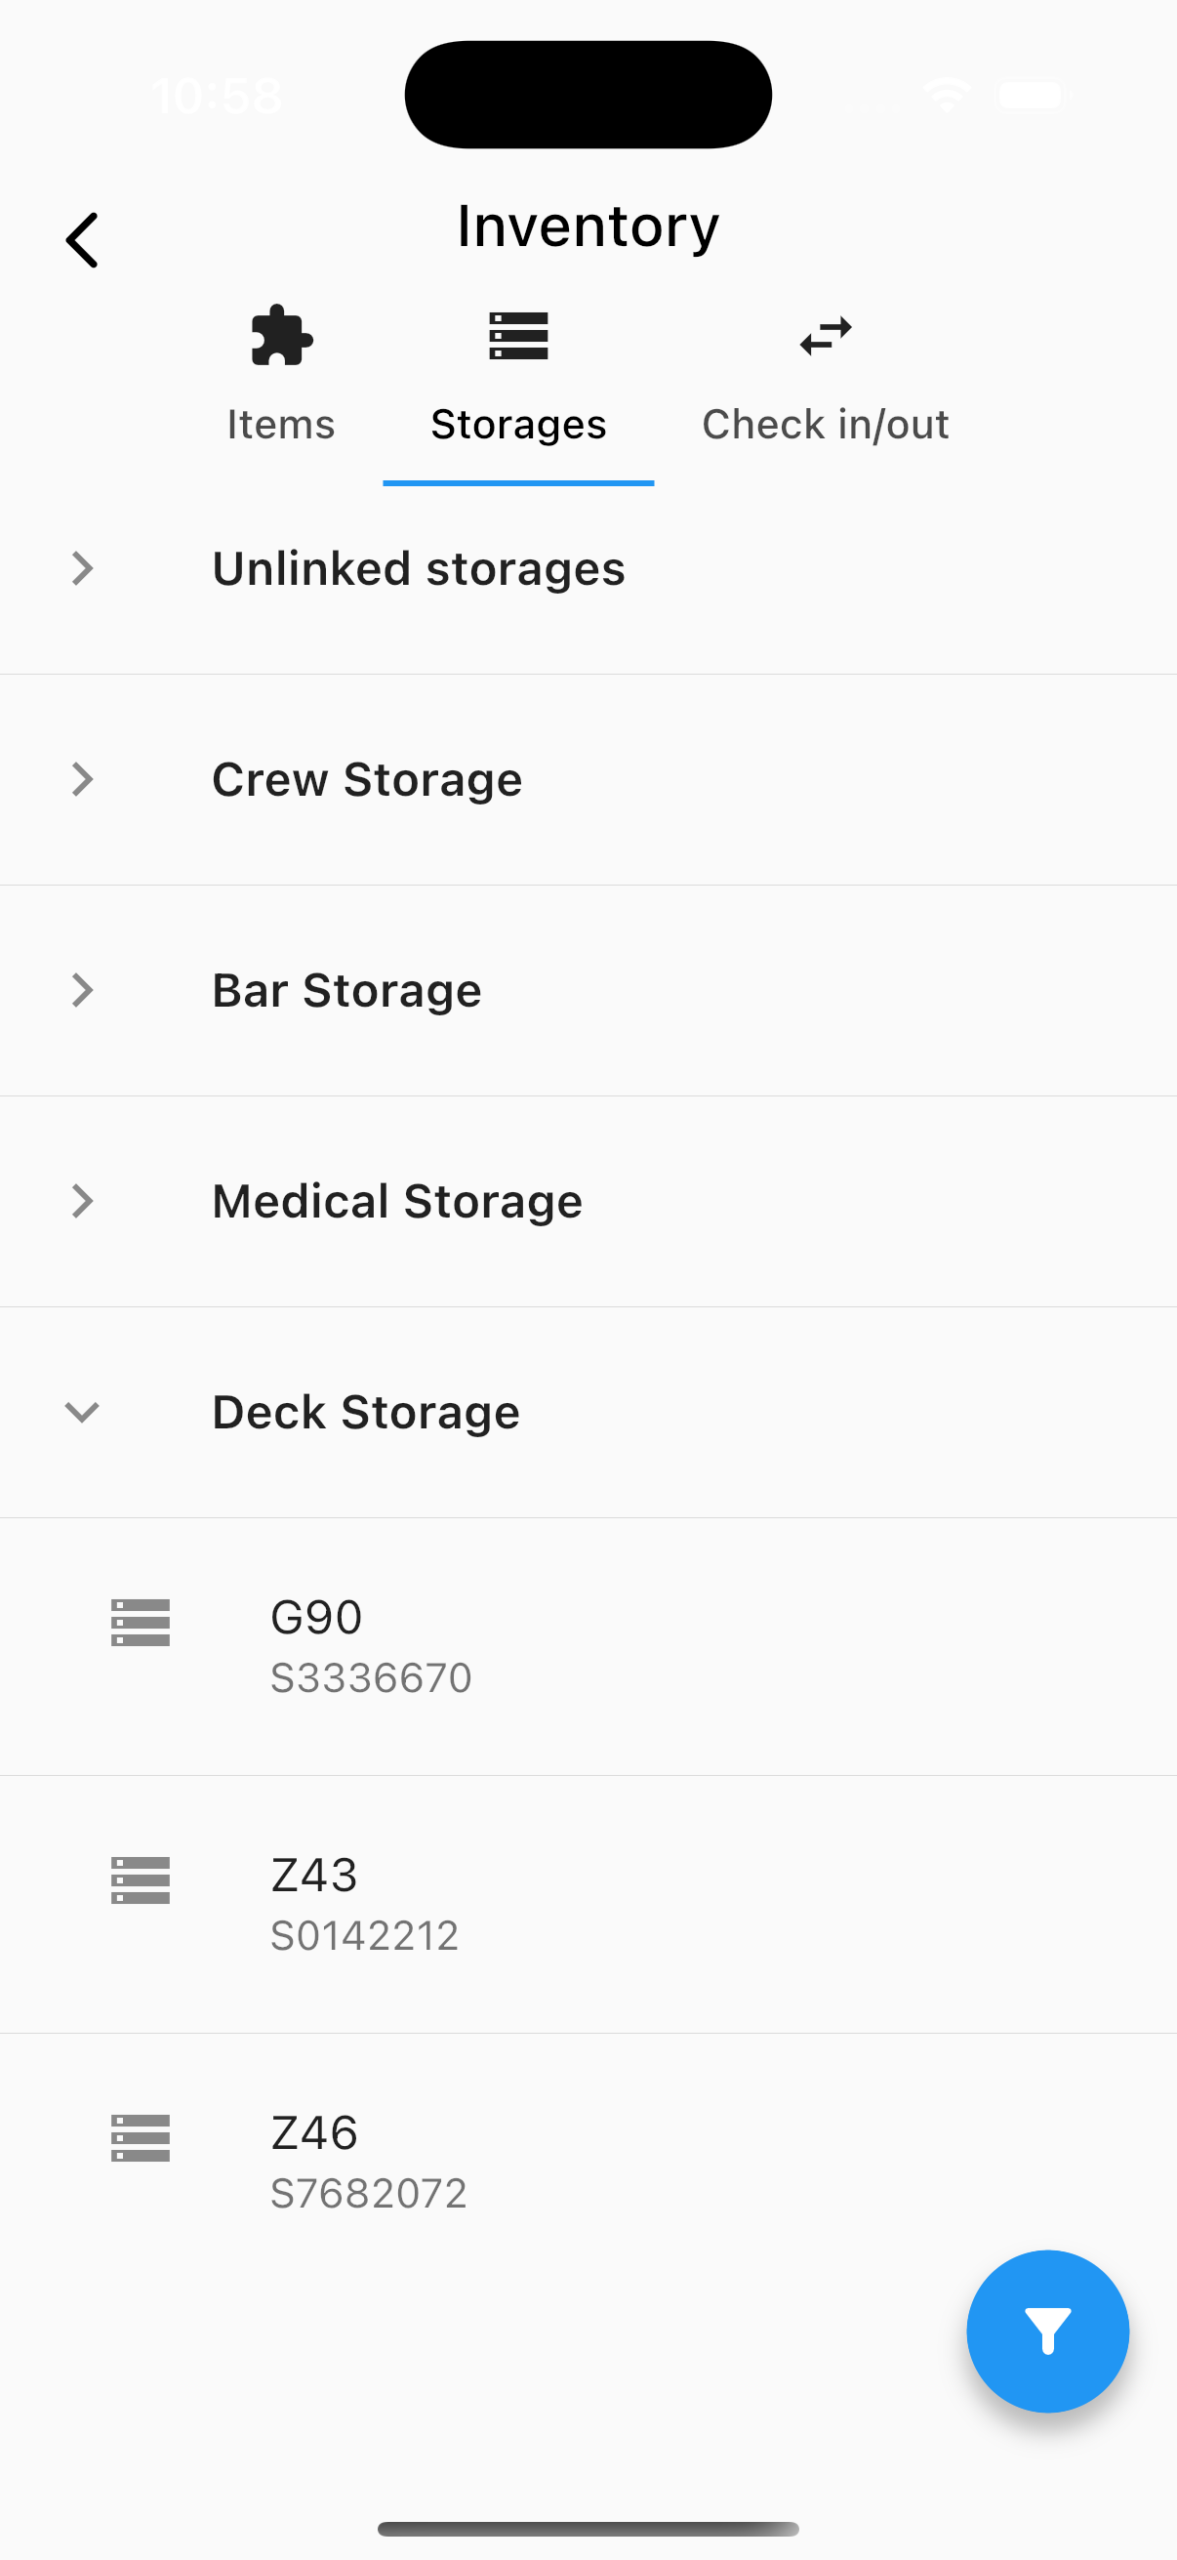Expand the Medical Storage chevron
1177x2560 pixels.
tap(82, 1201)
